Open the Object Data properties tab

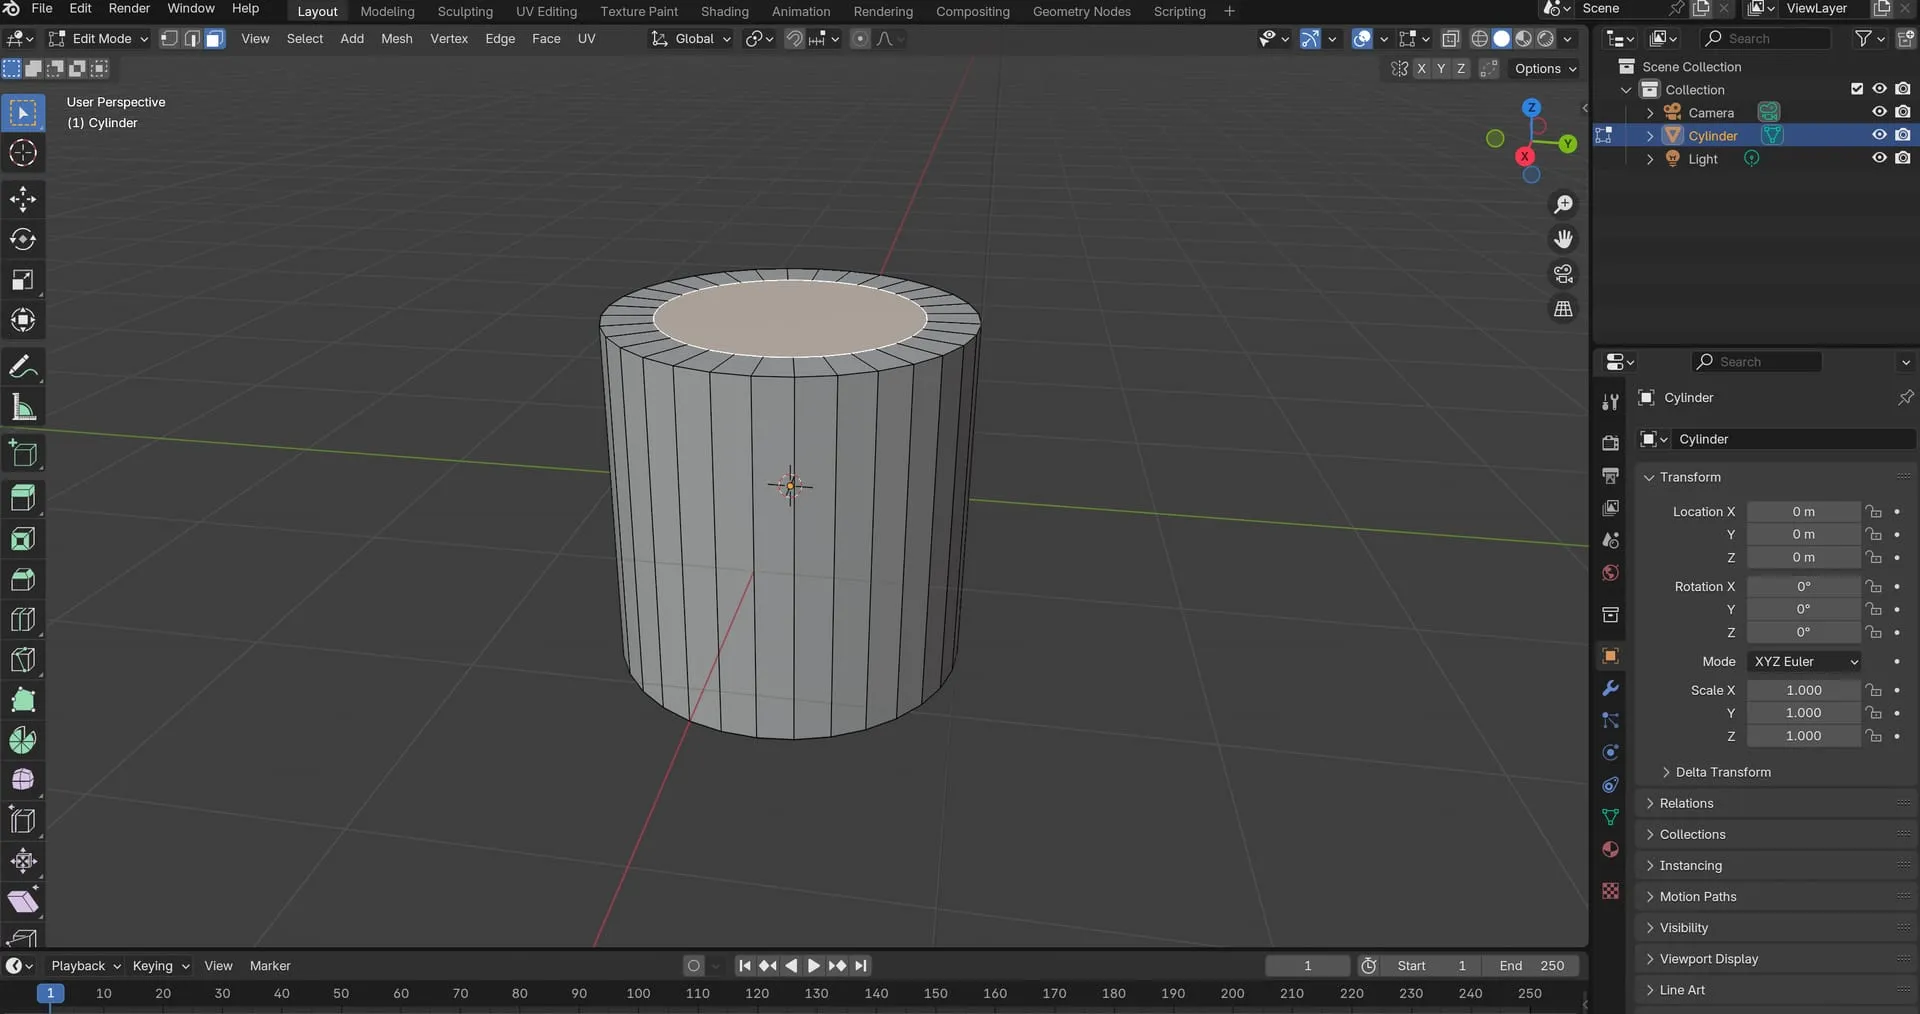click(1610, 817)
